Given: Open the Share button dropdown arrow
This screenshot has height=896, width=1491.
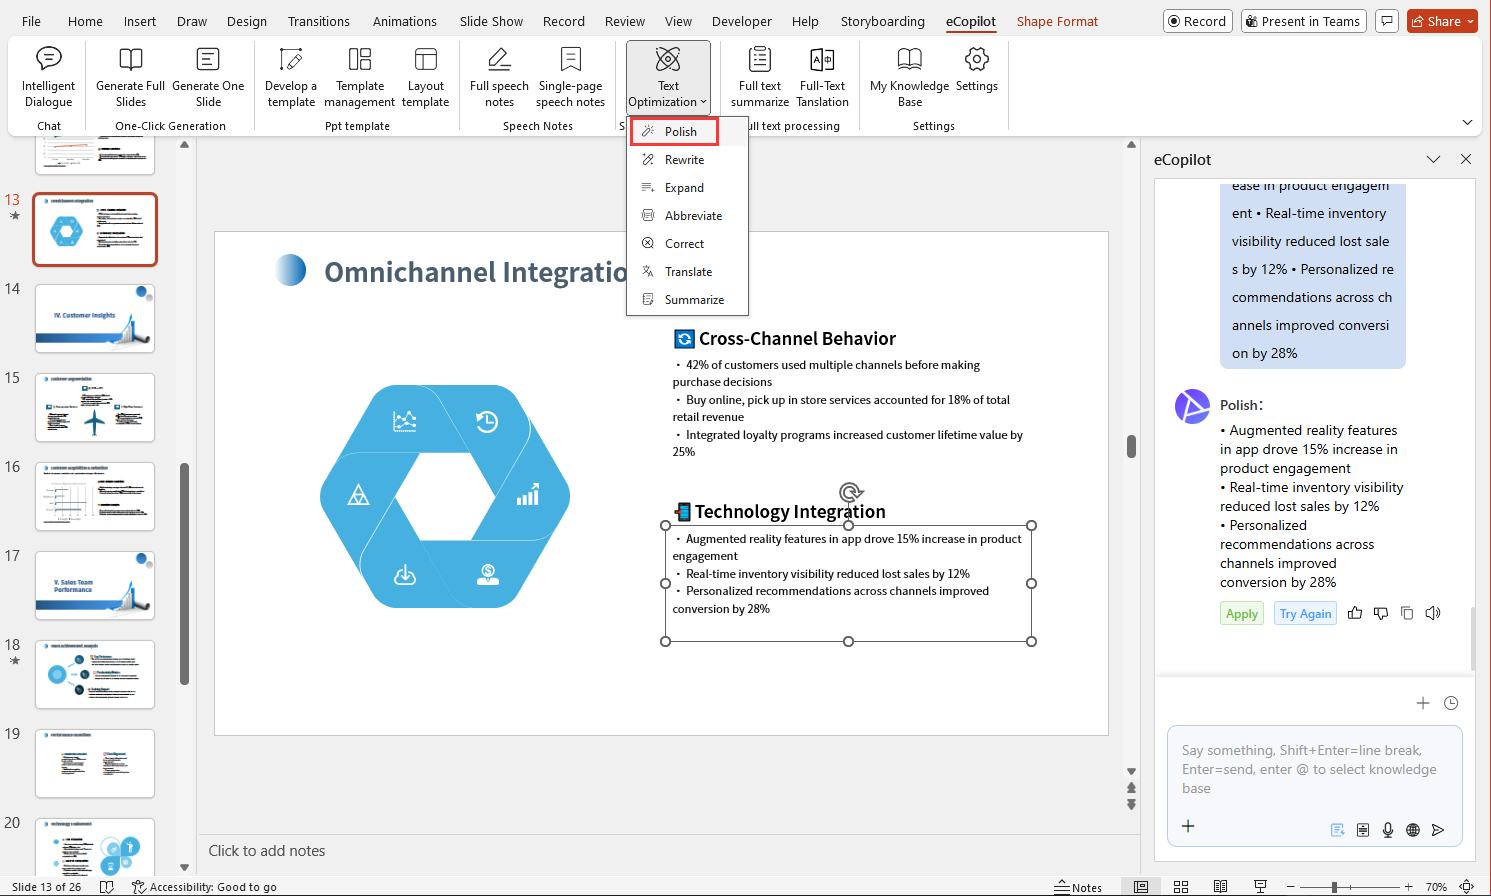Looking at the screenshot, I should tap(1471, 21).
